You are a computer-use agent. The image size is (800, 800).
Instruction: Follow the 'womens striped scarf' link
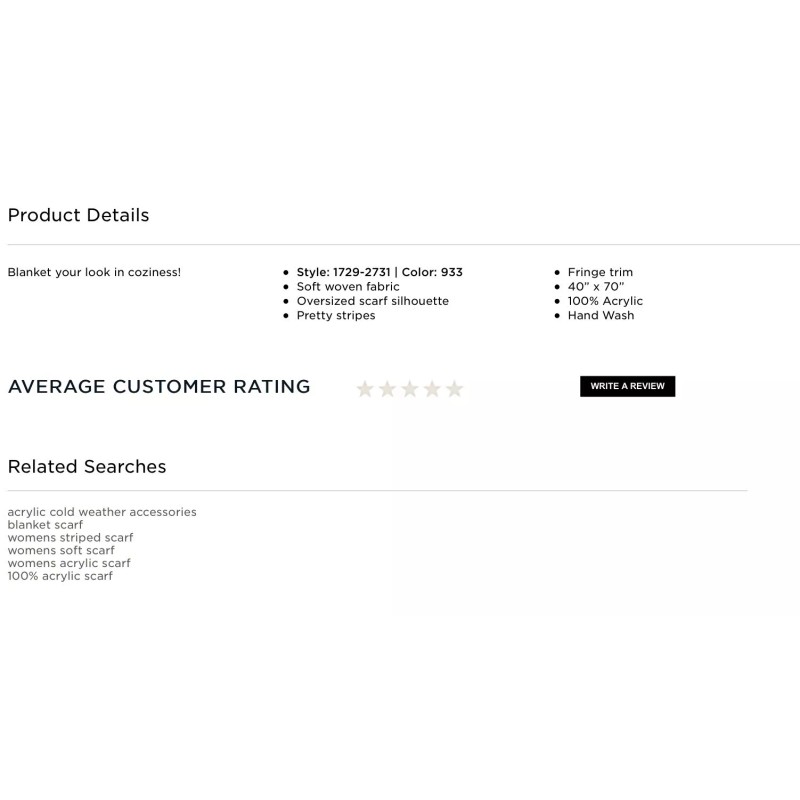(70, 538)
